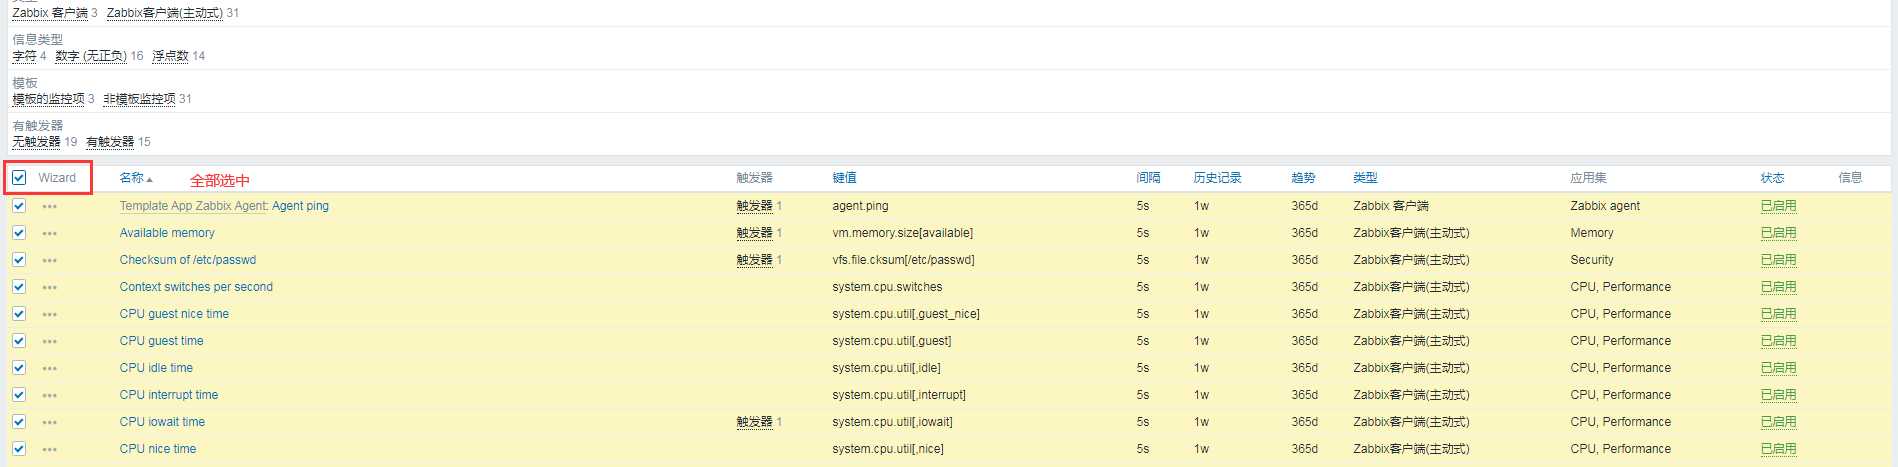Viewport: 1898px width, 467px height.
Task: Select the Security application cell
Action: pos(1592,260)
